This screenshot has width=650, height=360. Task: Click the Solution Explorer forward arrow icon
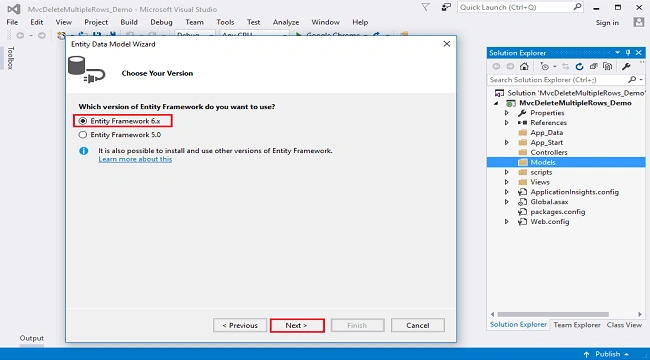click(510, 66)
